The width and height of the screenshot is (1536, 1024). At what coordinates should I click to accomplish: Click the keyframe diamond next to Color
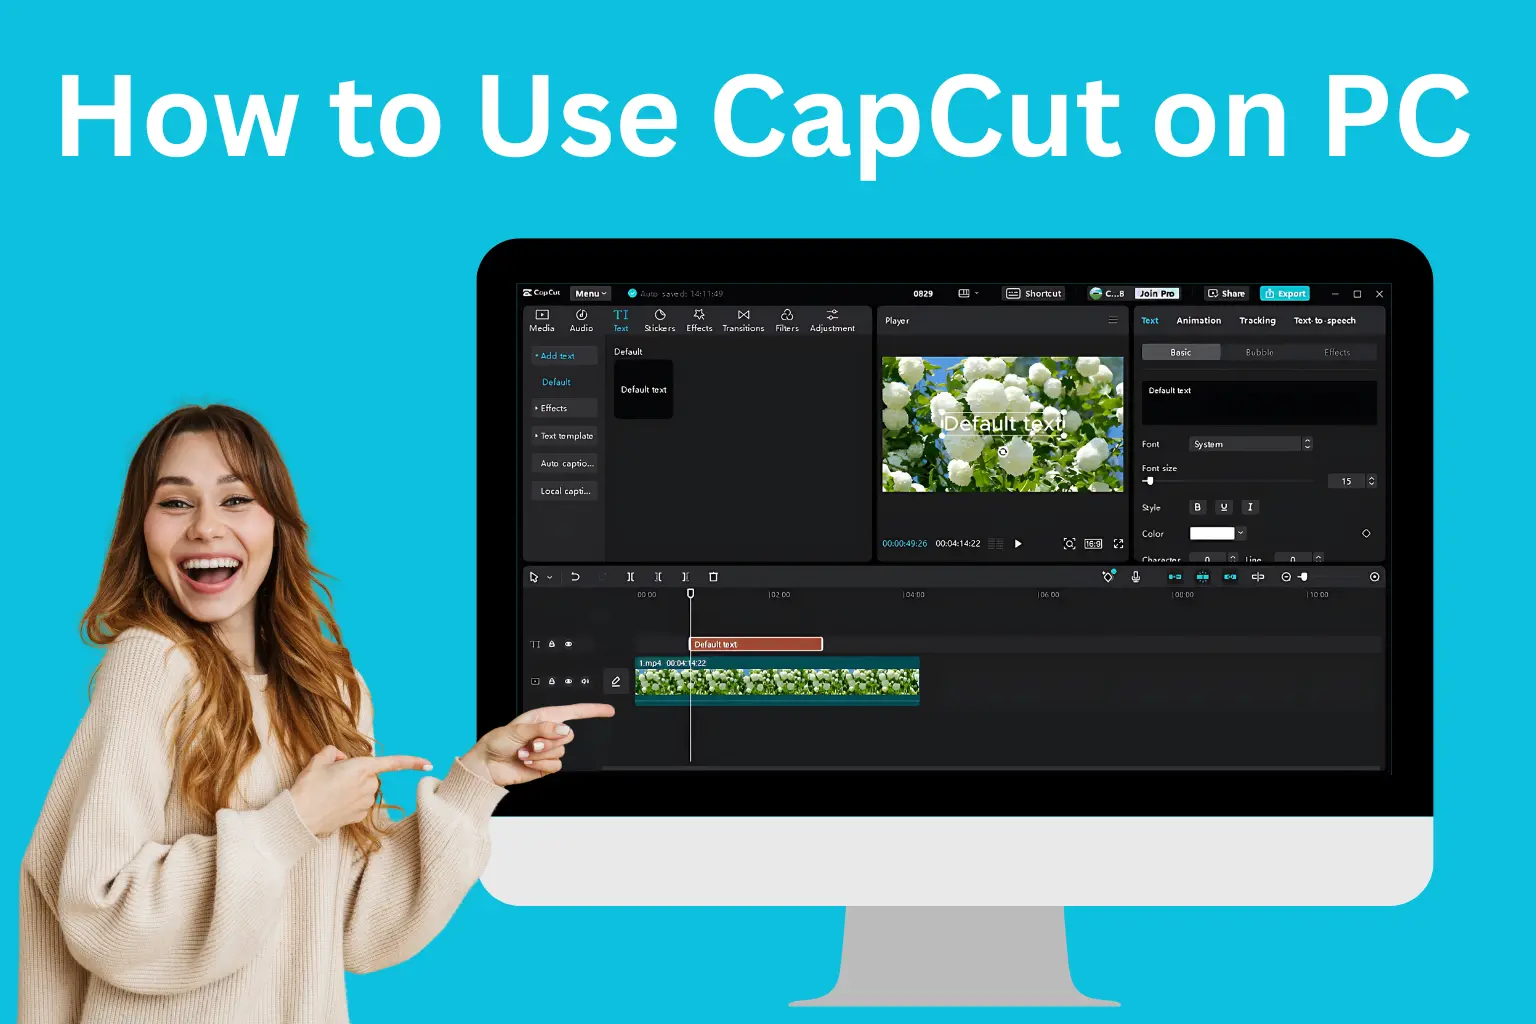coord(1366,533)
